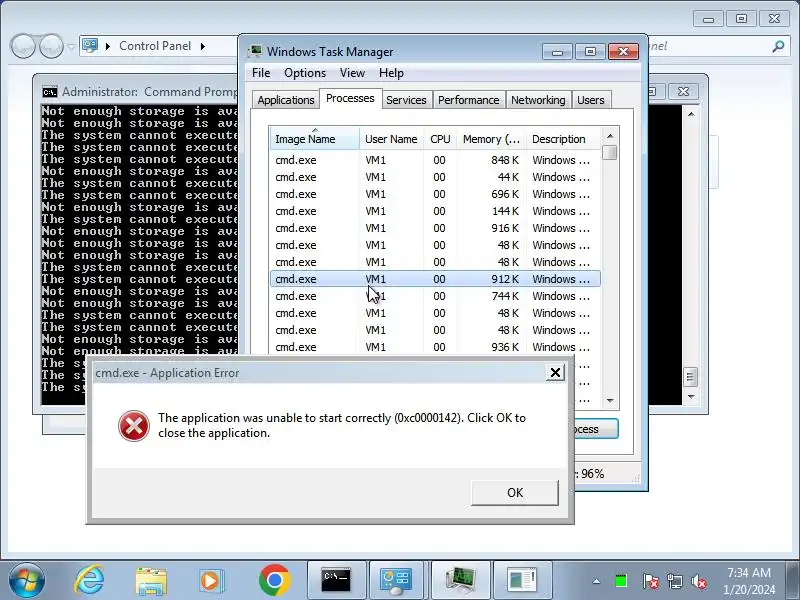This screenshot has width=800, height=600.
Task: Close the Administrator Command Prompt window
Action: (x=683, y=91)
